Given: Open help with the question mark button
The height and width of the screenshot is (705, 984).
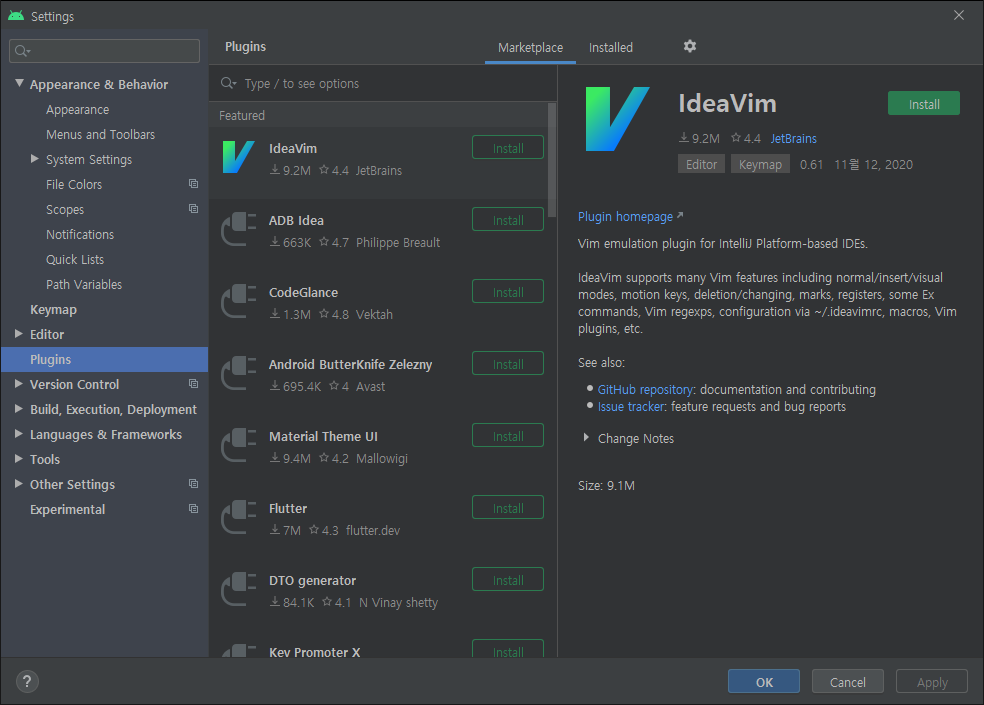Looking at the screenshot, I should [27, 681].
